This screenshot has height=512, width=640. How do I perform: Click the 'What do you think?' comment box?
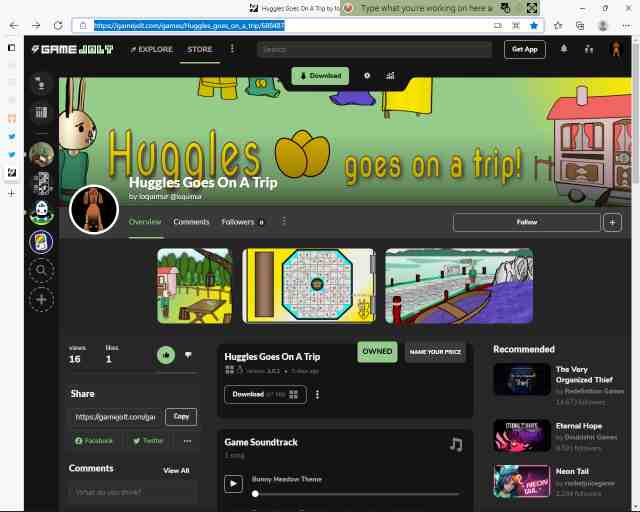click(133, 492)
